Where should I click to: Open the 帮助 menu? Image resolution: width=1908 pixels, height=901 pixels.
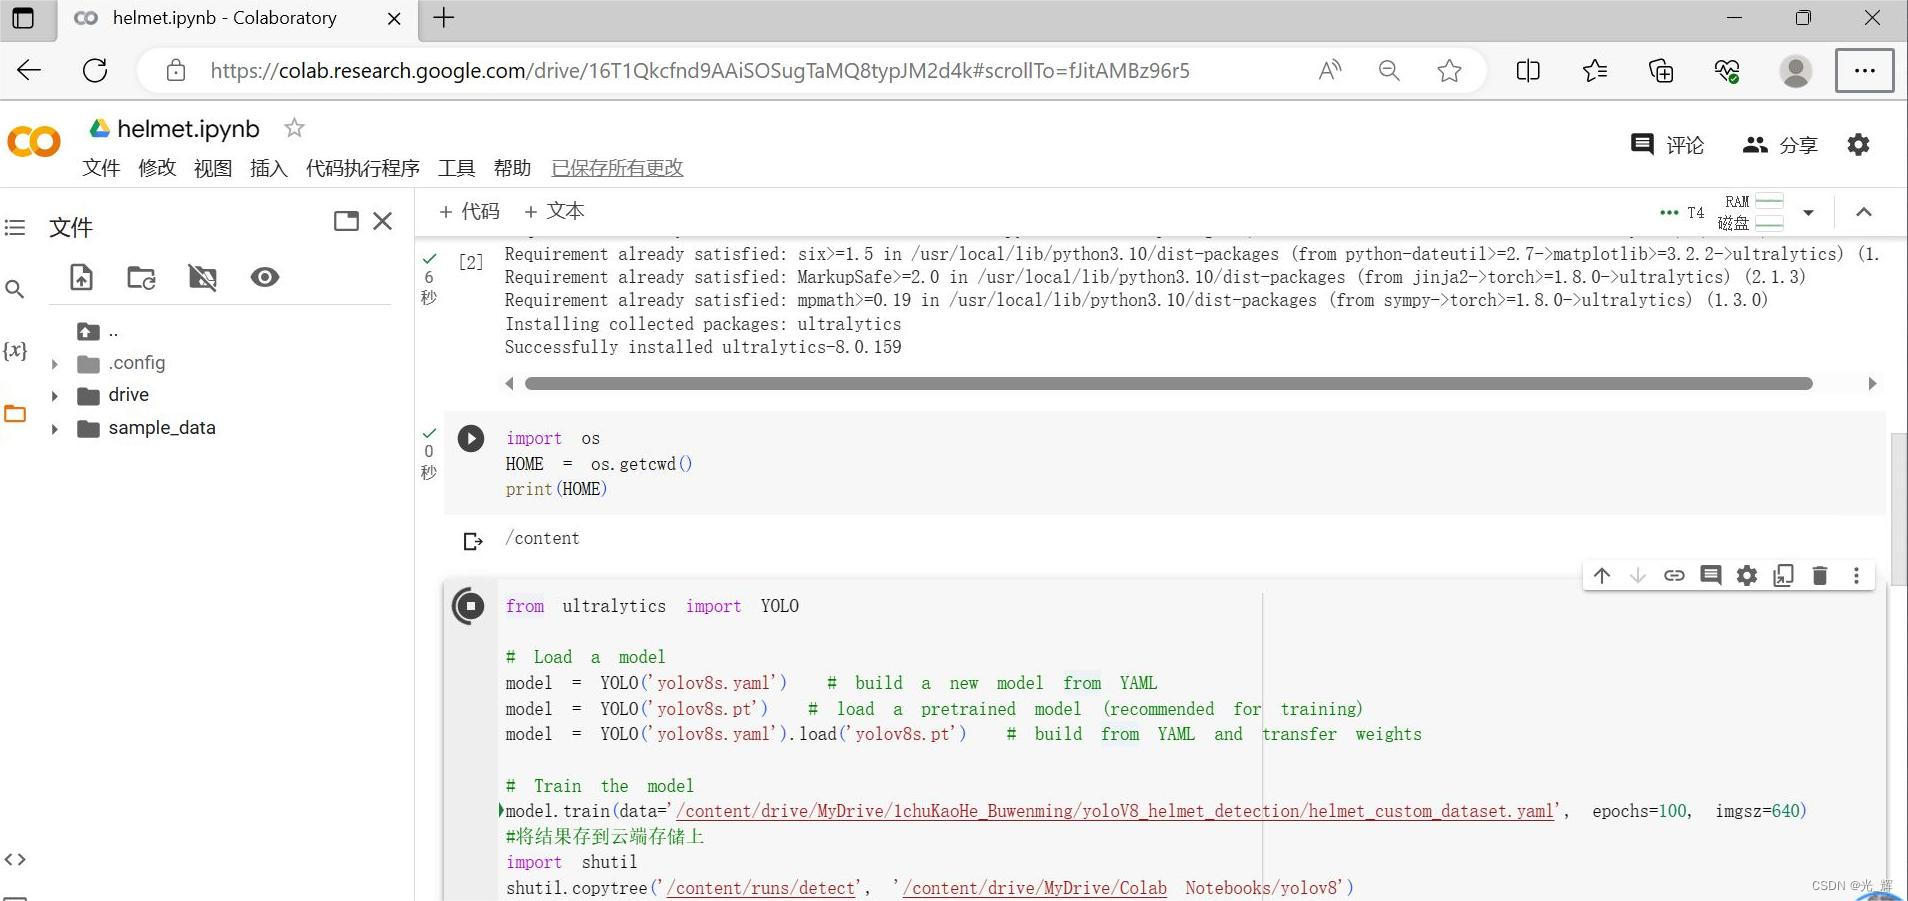512,168
